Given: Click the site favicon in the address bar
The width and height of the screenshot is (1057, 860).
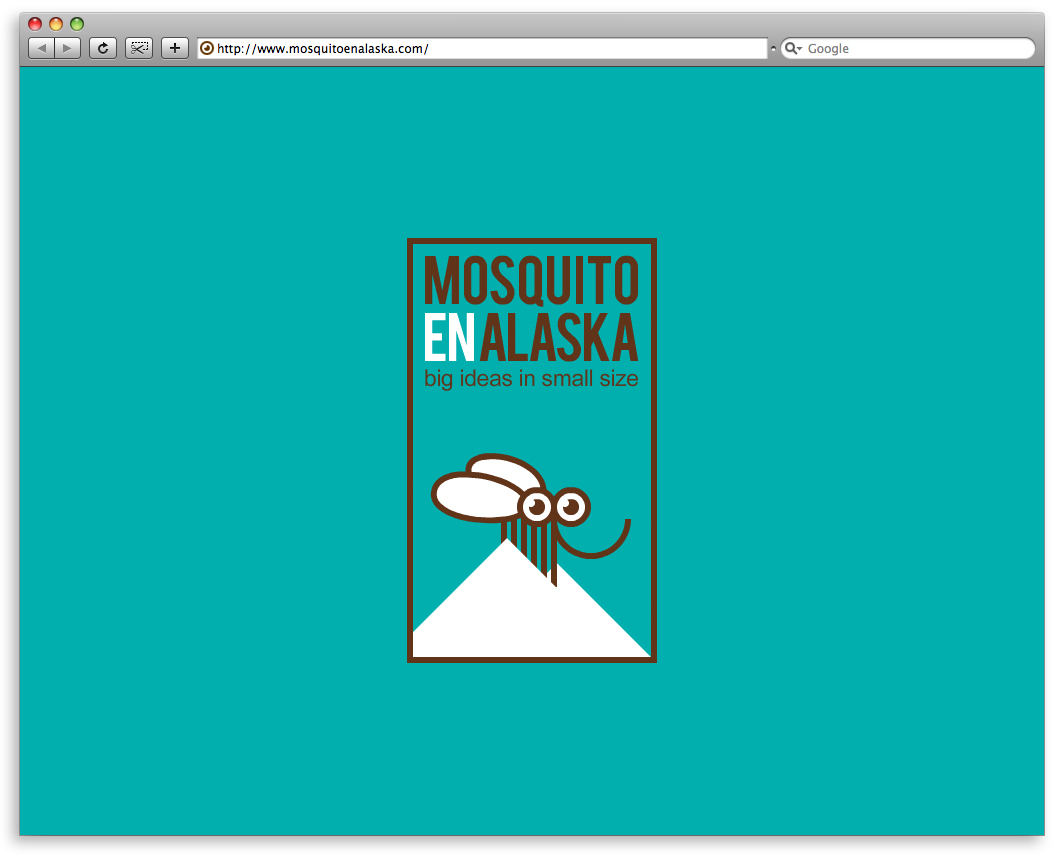Looking at the screenshot, I should click(x=207, y=48).
